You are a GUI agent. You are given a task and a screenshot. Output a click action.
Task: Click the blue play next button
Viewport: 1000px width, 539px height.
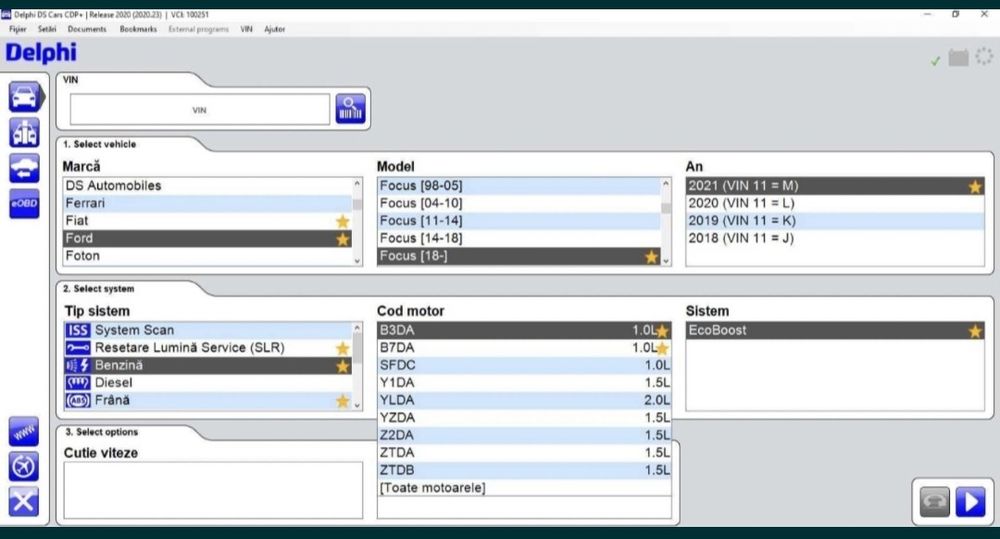tap(970, 501)
